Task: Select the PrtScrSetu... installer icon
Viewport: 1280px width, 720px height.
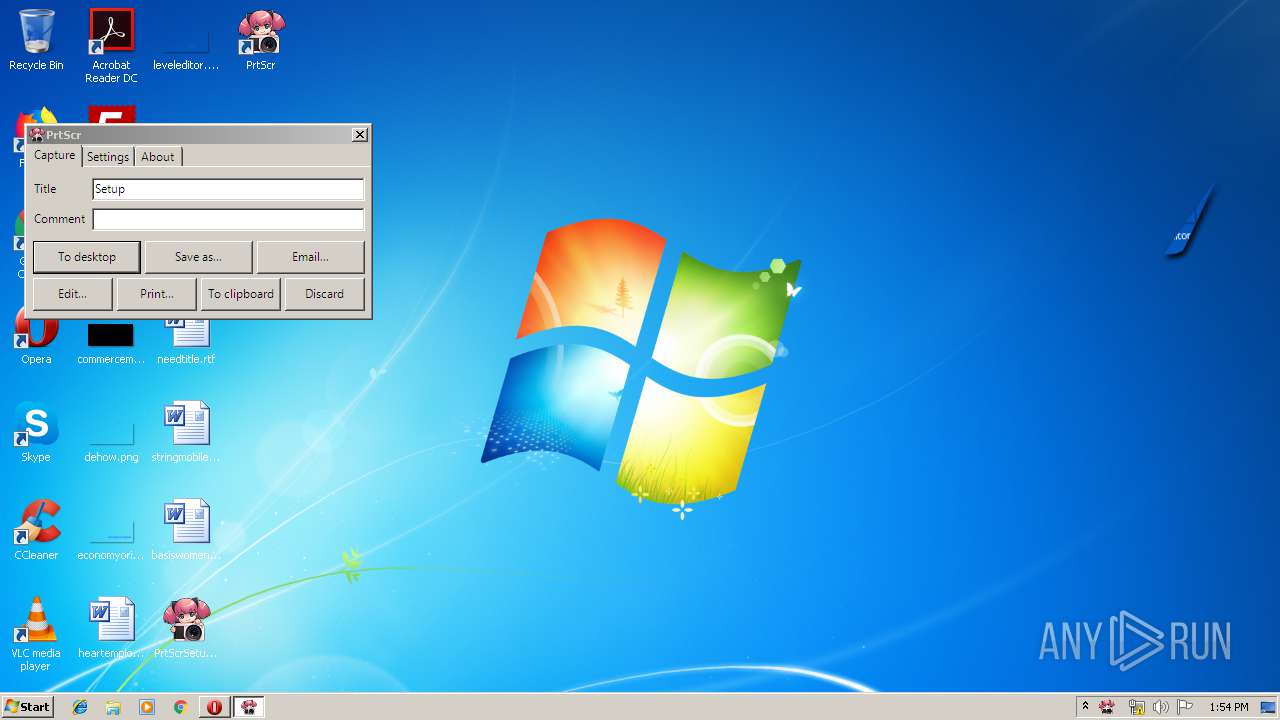Action: (186, 628)
